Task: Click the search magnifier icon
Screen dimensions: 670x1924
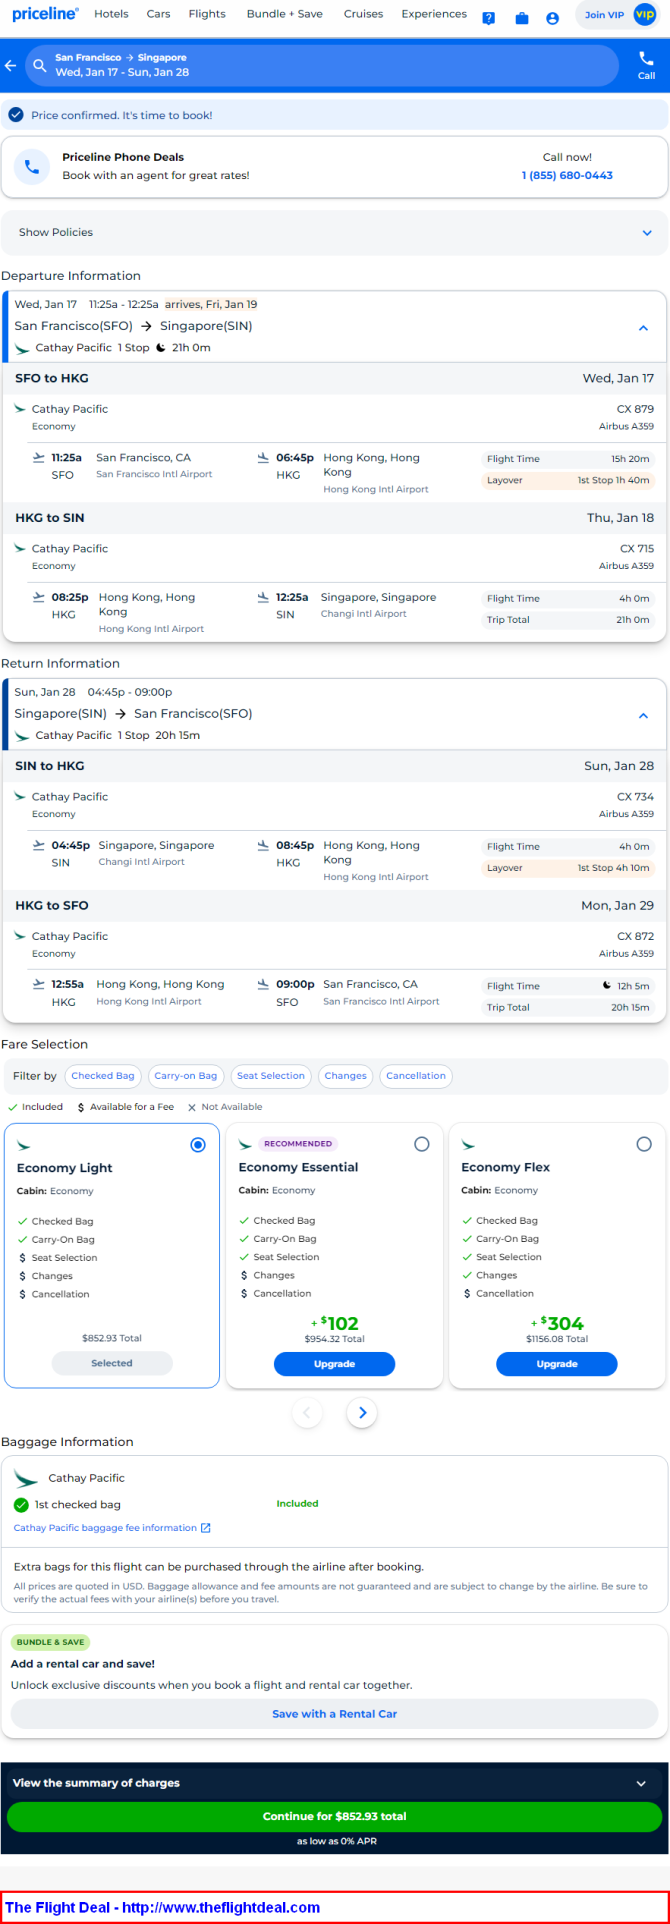Action: (x=40, y=66)
